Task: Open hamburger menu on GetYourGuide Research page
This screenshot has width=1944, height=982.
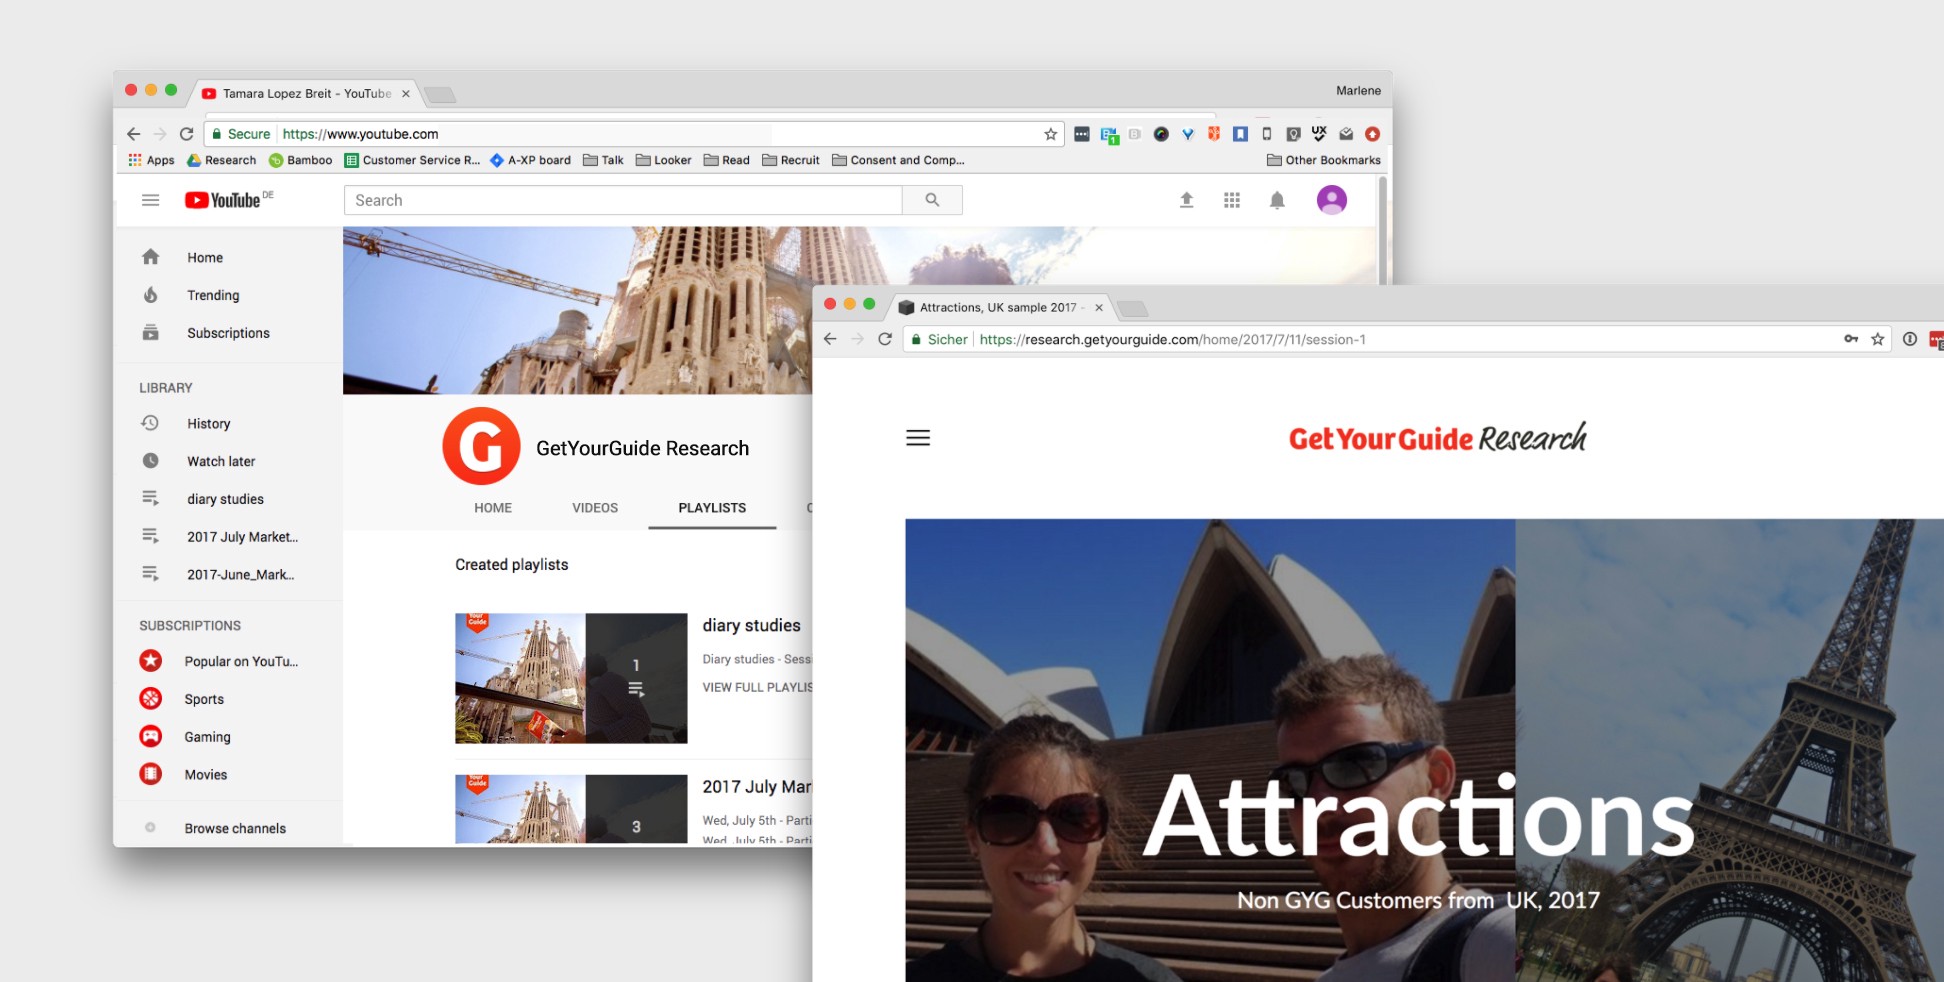Action: (x=918, y=438)
